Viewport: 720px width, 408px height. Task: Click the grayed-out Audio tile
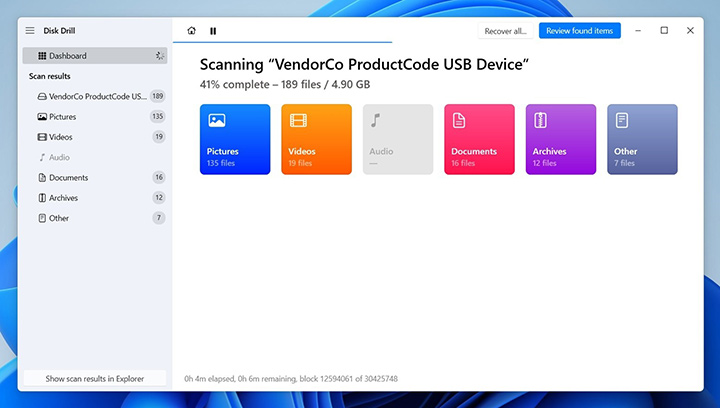[x=398, y=139]
